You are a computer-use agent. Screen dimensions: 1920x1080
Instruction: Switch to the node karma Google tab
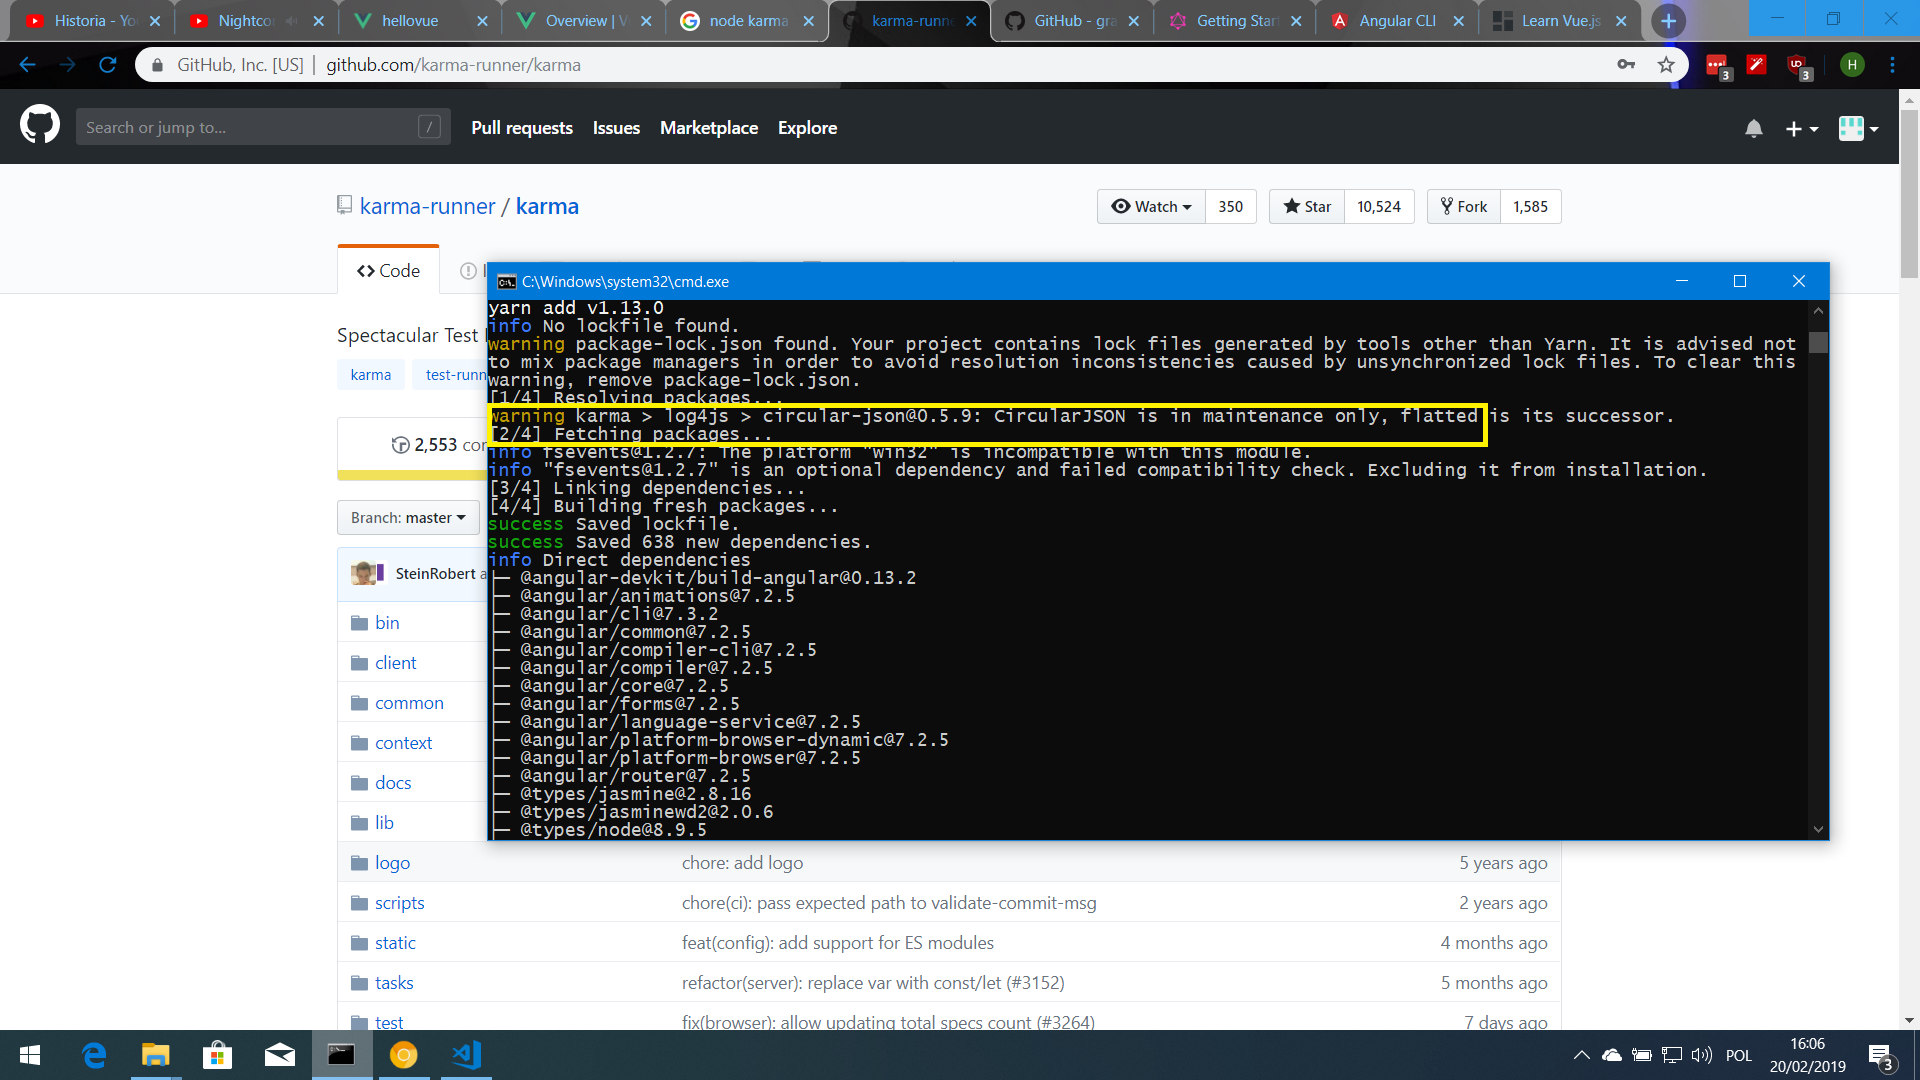748,21
